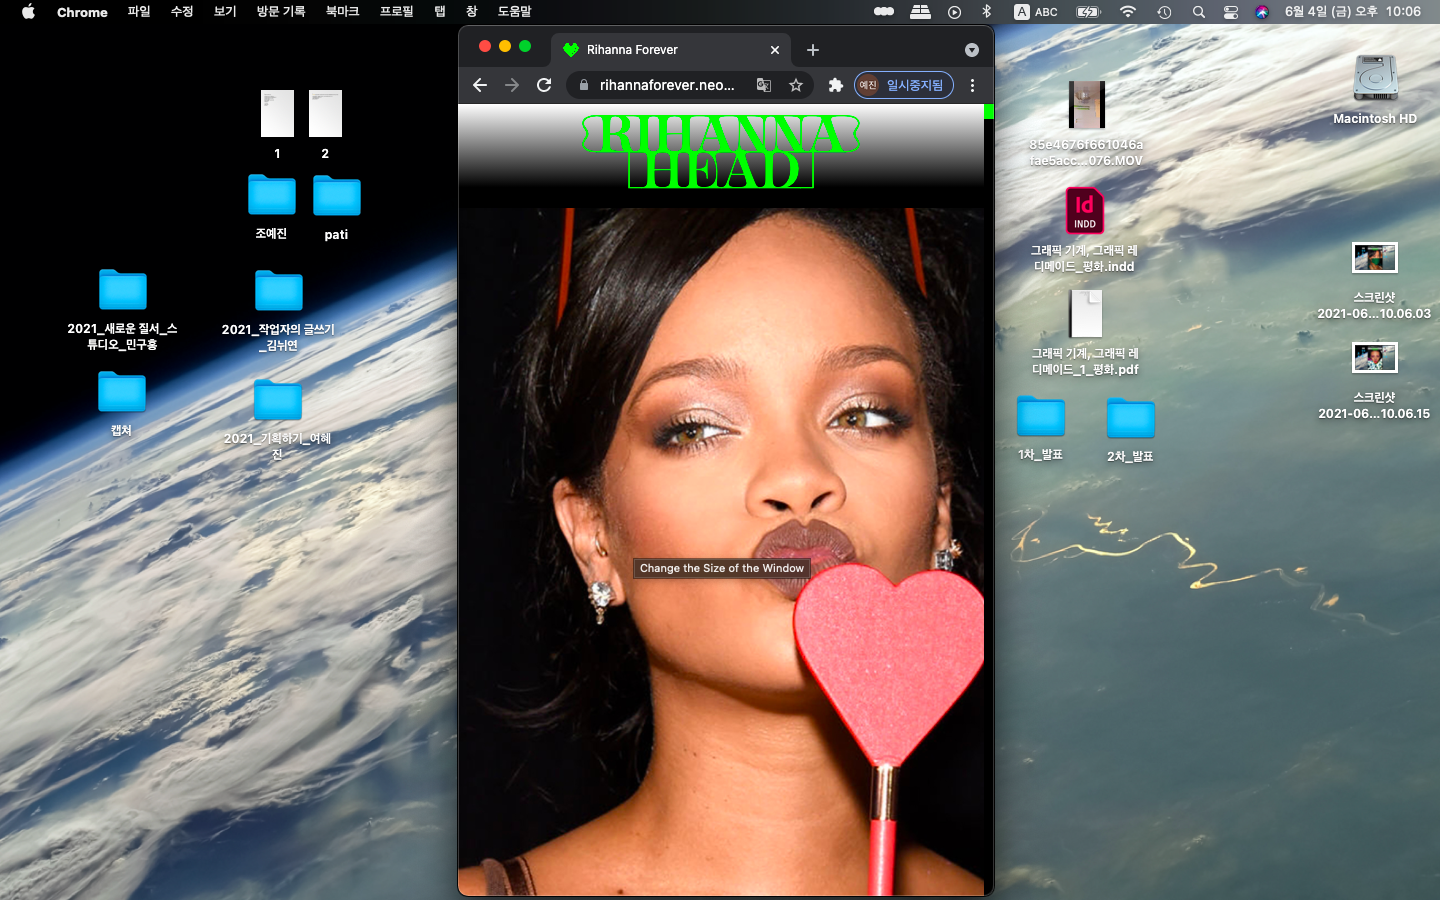Screen dimensions: 1440x900
Task: Open the 도움말 menu
Action: click(x=515, y=12)
